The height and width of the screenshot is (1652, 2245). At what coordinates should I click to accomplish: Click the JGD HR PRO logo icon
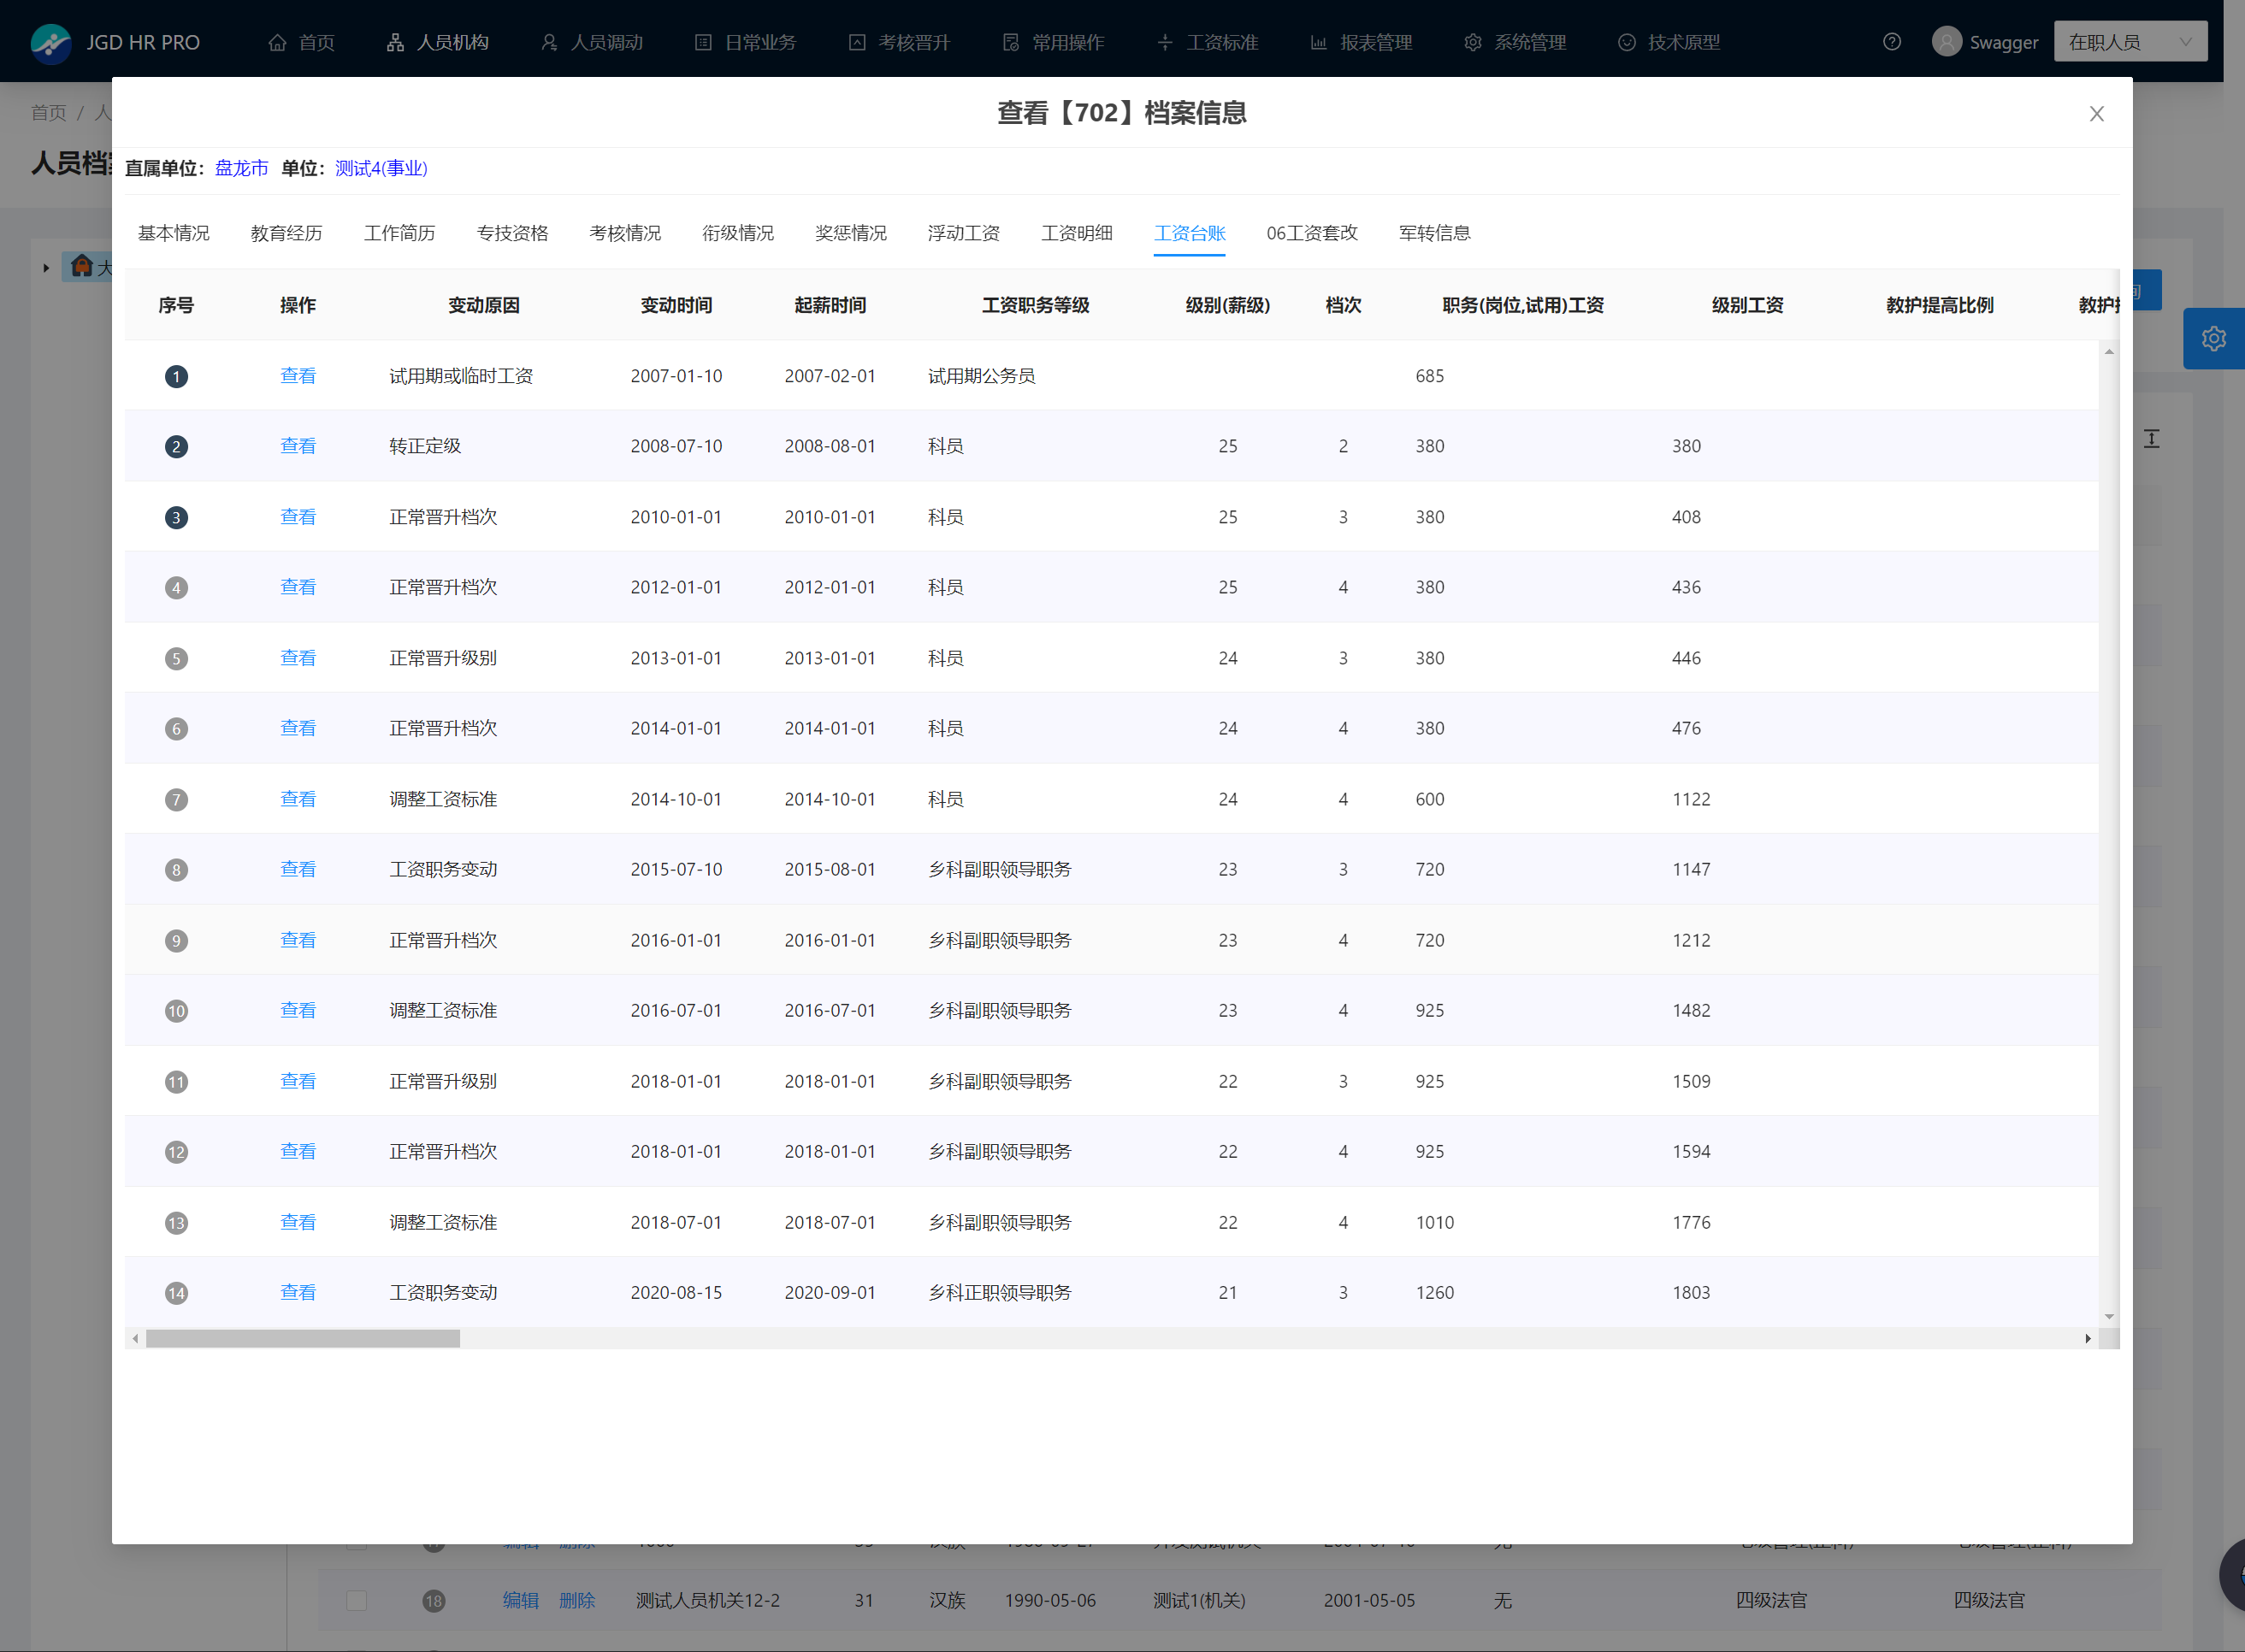pyautogui.click(x=51, y=42)
